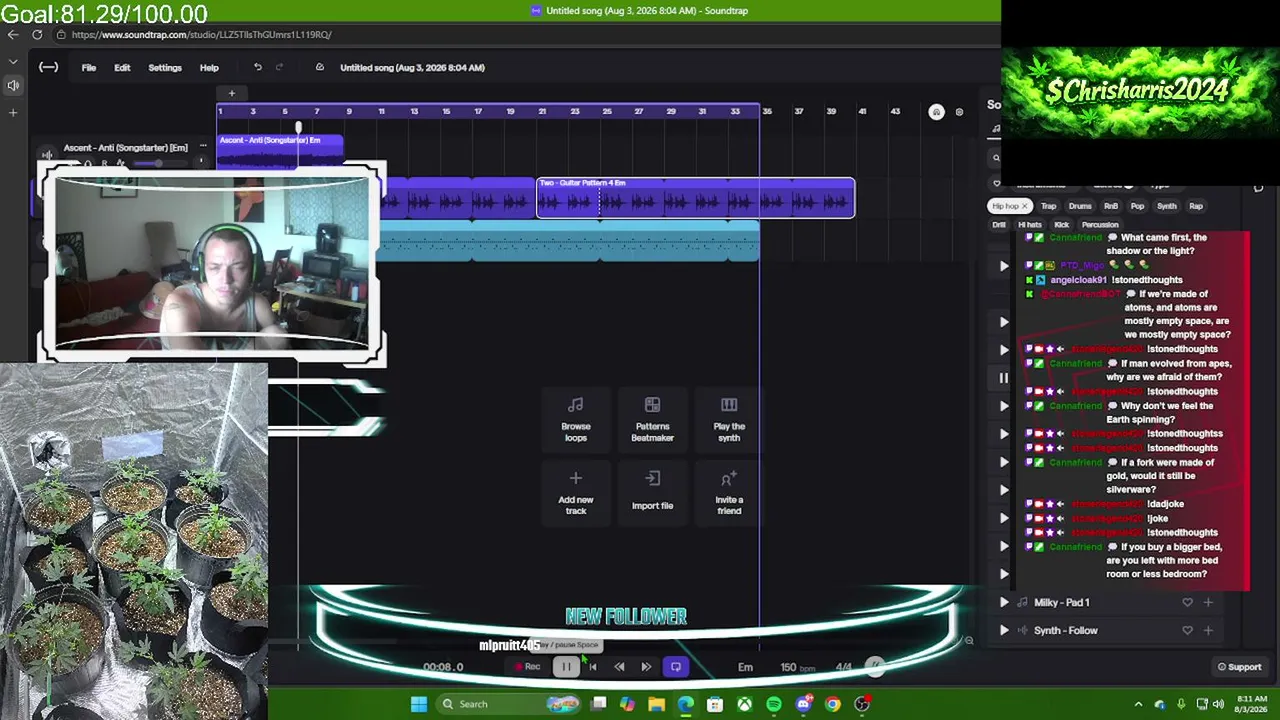The width and height of the screenshot is (1280, 720).
Task: Choose Import file
Action: coord(652,492)
